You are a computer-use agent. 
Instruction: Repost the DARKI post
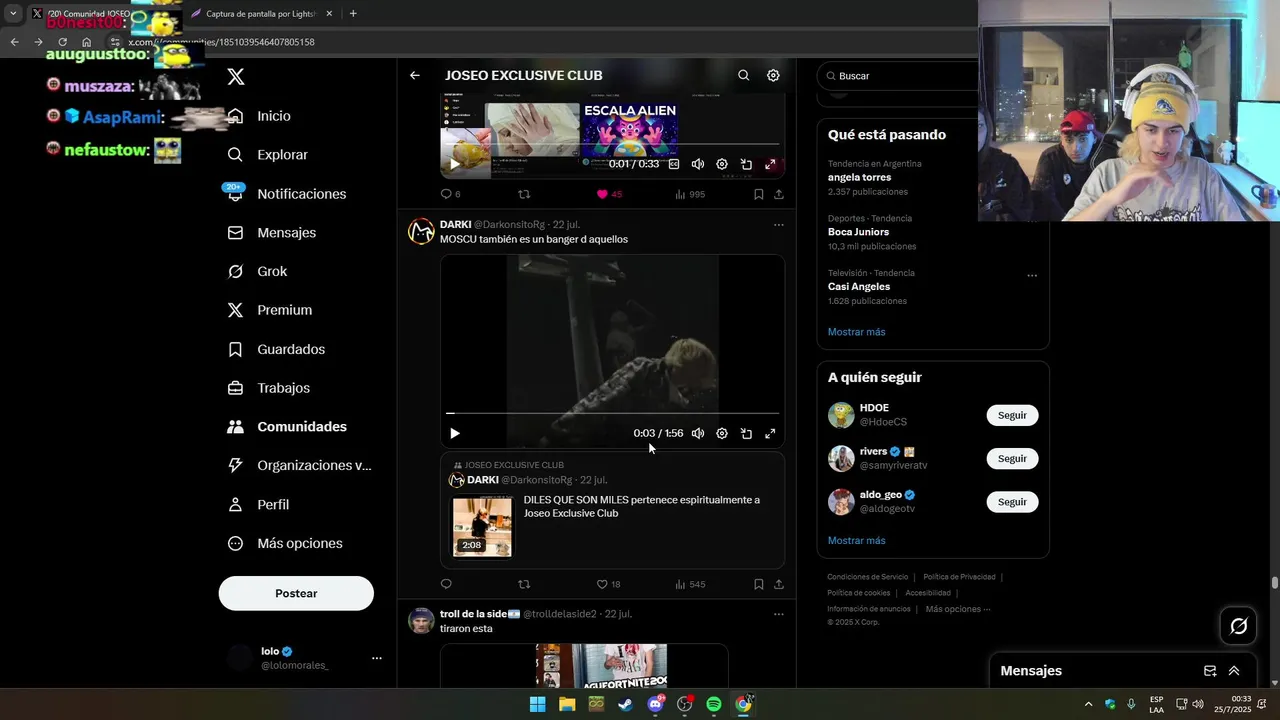click(524, 584)
